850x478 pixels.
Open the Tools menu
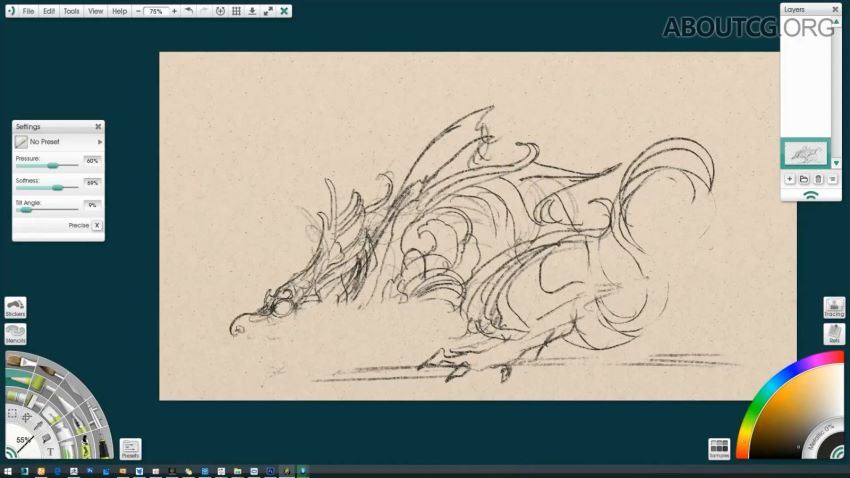pos(71,11)
